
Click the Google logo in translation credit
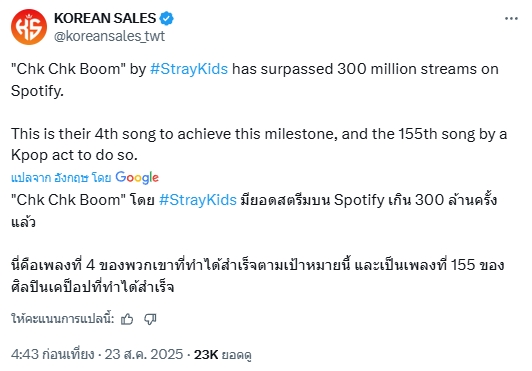point(137,178)
